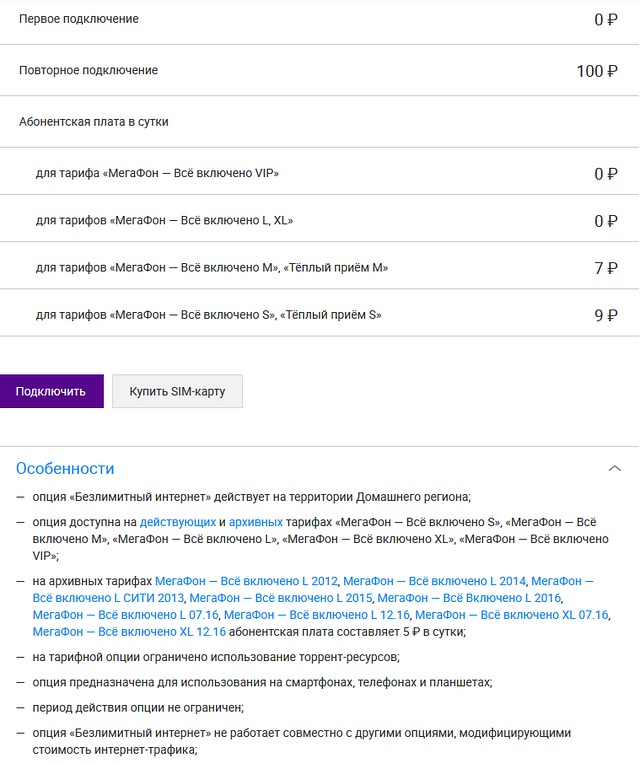Open МегаФон — Всё включено L 12.16 link
640x764 pixels.
click(317, 615)
